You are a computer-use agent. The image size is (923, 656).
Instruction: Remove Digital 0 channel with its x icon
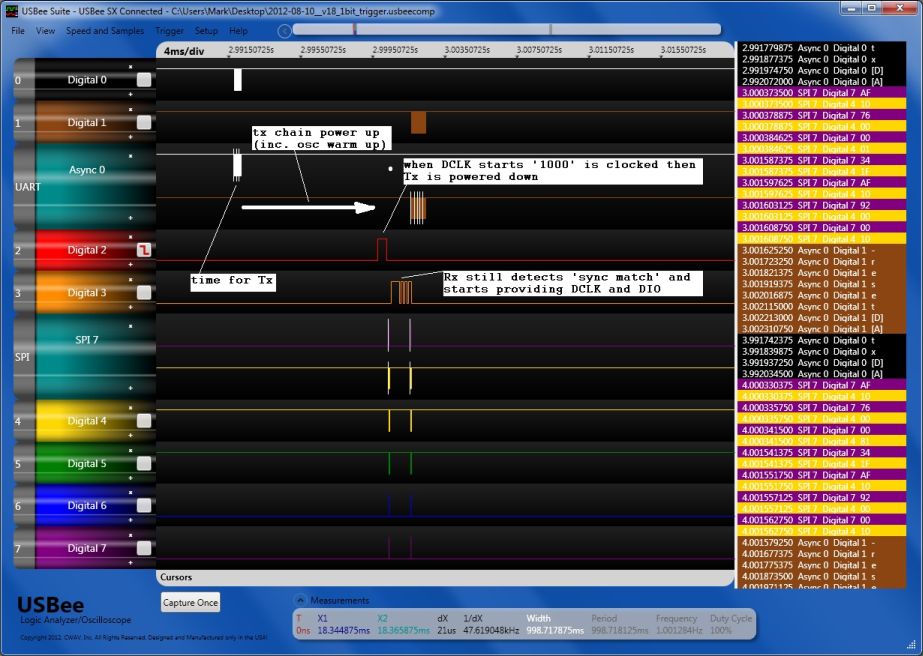pyautogui.click(x=131, y=67)
